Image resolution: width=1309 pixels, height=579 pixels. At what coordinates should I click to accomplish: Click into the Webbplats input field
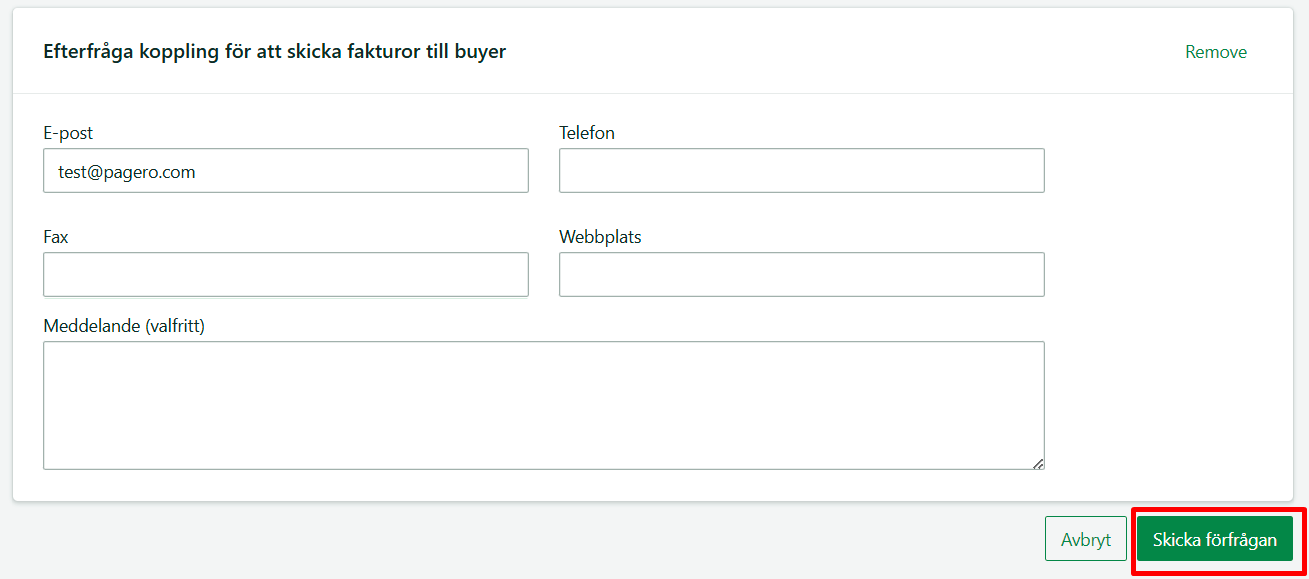tap(802, 275)
